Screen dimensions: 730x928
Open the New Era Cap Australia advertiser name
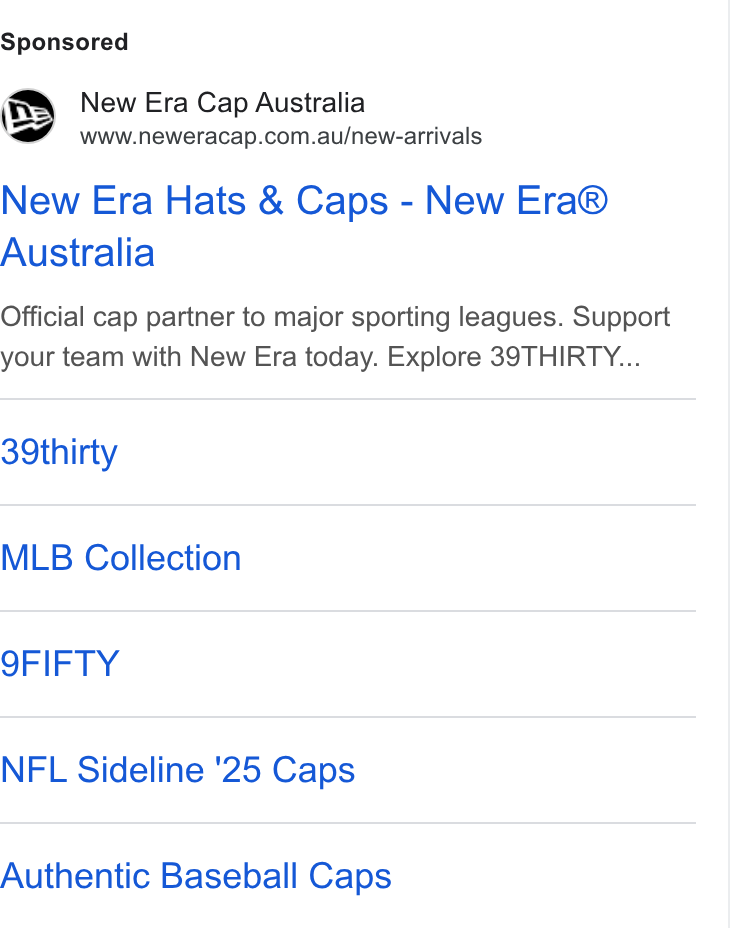(x=222, y=103)
